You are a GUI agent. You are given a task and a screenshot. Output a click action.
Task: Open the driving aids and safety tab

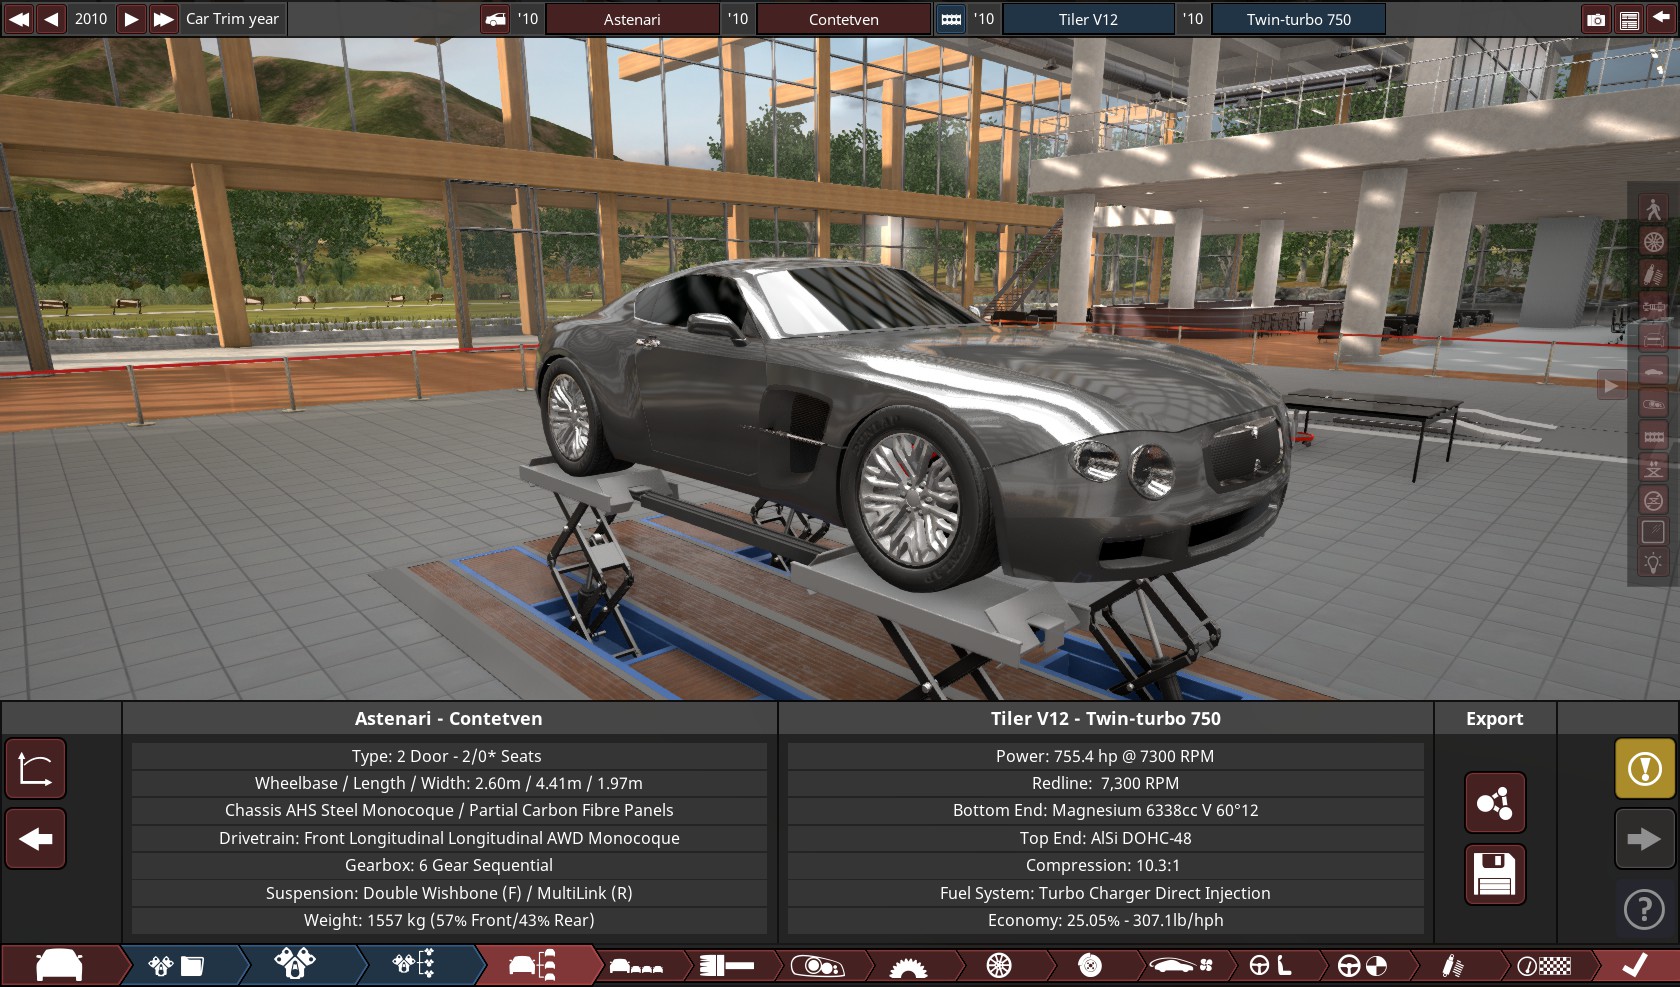tap(1362, 966)
